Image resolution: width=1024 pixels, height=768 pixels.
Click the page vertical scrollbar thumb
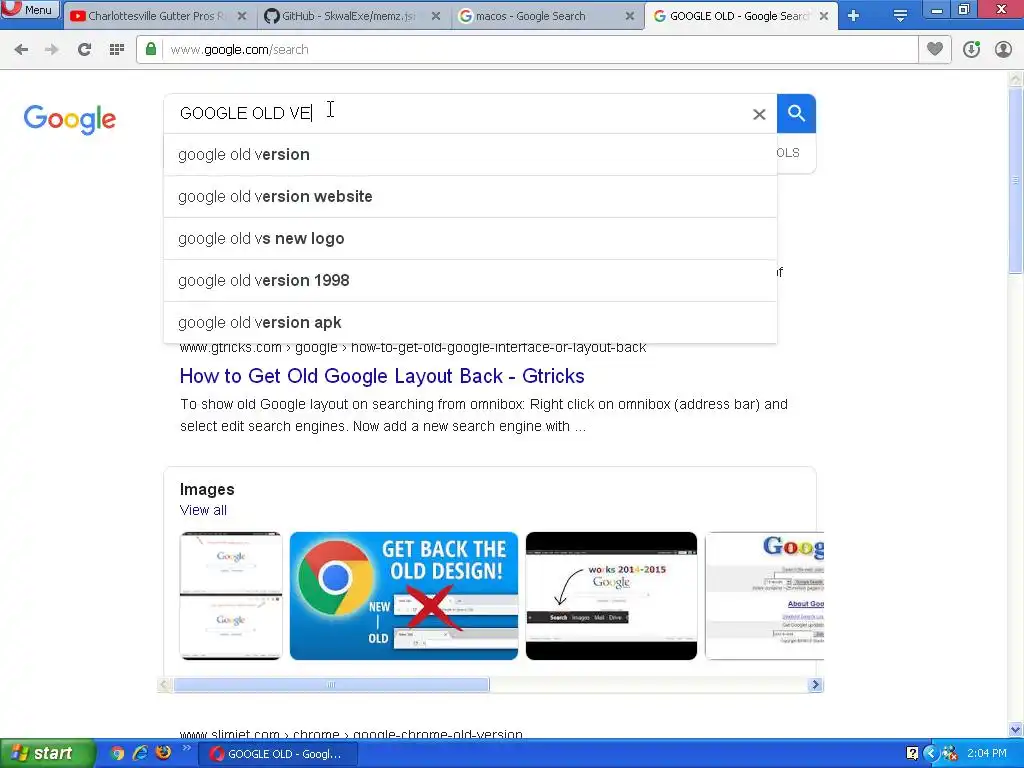1016,182
